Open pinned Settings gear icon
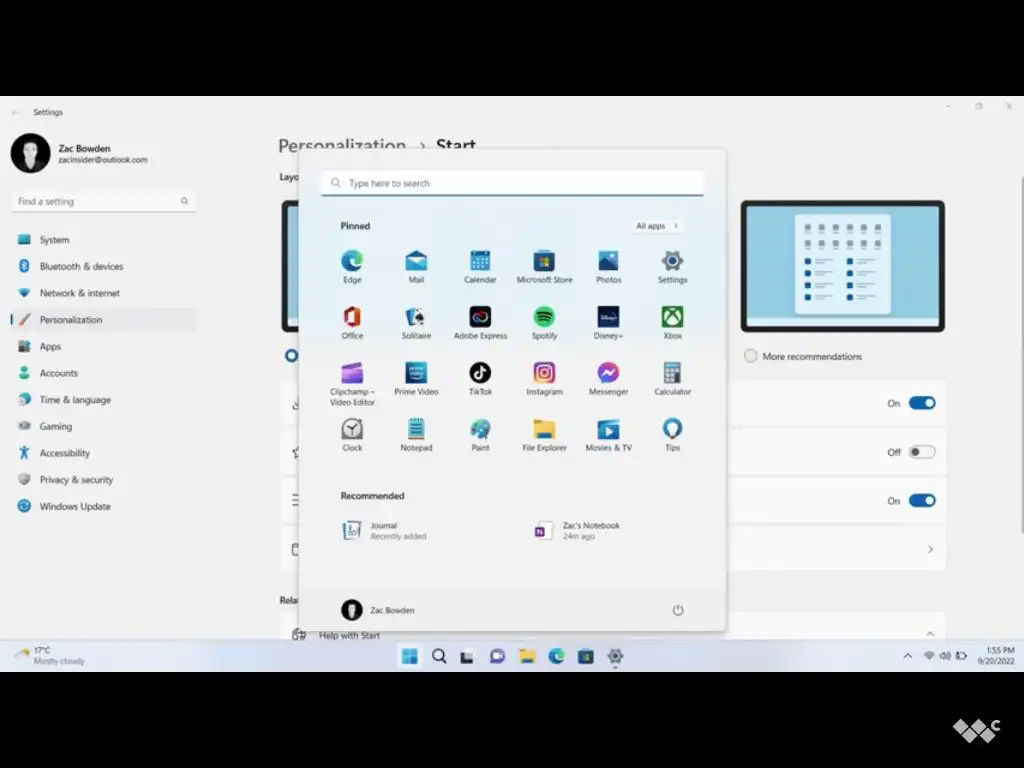The width and height of the screenshot is (1024, 768). point(672,266)
